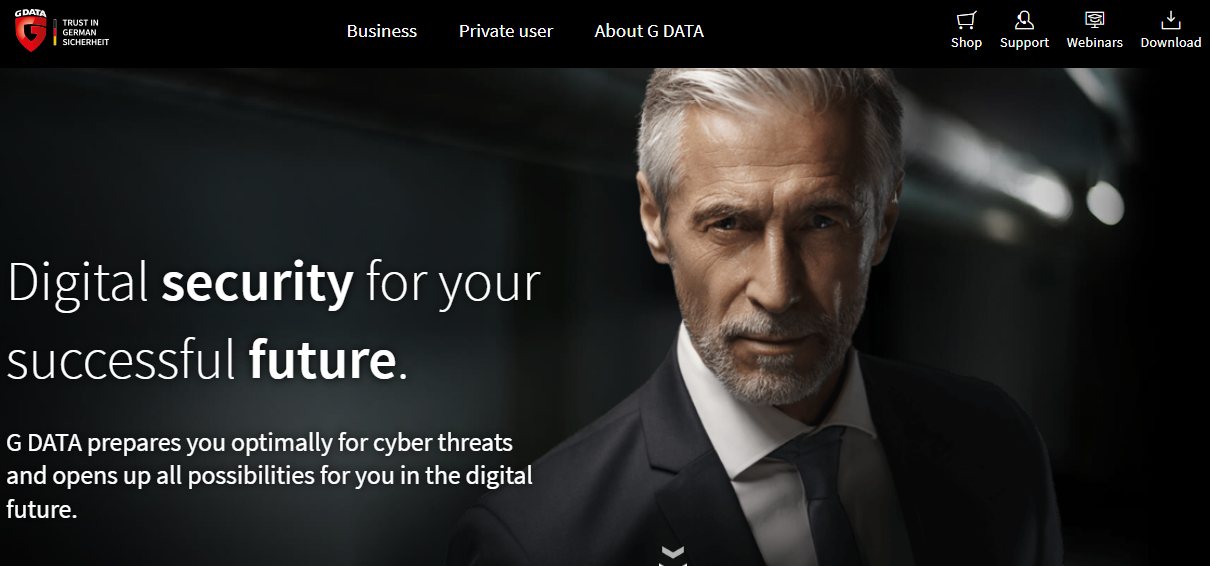The image size is (1210, 566).
Task: Go to the Webinars text link
Action: click(x=1094, y=43)
